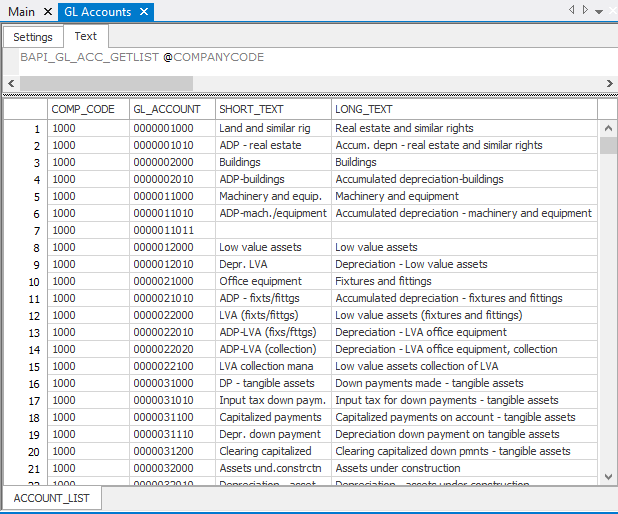
Task: Click GL account 0000011011
Action: 172,230
